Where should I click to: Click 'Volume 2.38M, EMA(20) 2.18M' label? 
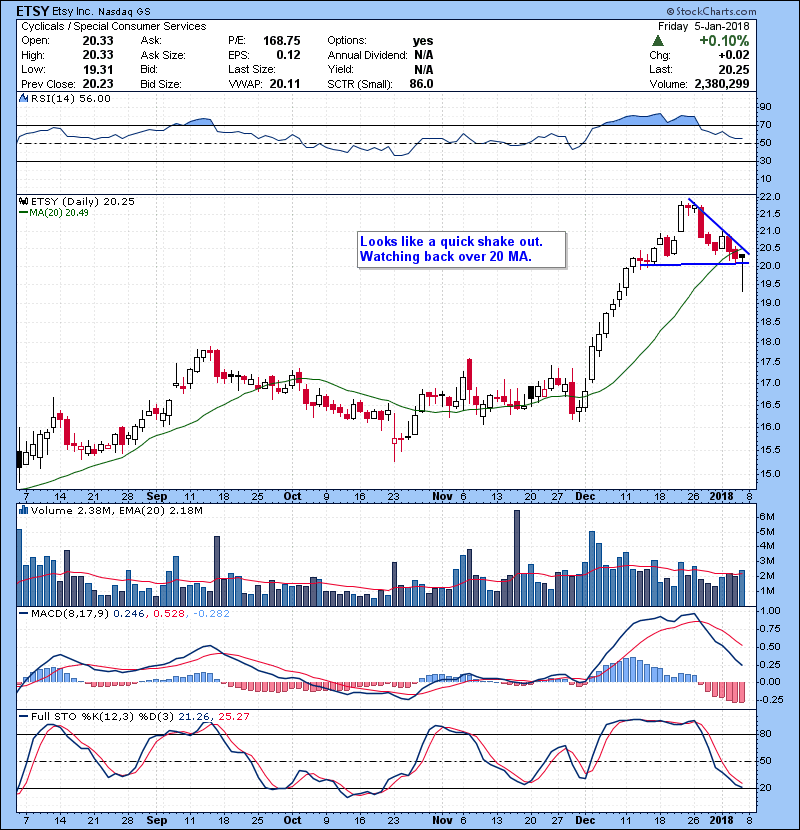[x=116, y=510]
